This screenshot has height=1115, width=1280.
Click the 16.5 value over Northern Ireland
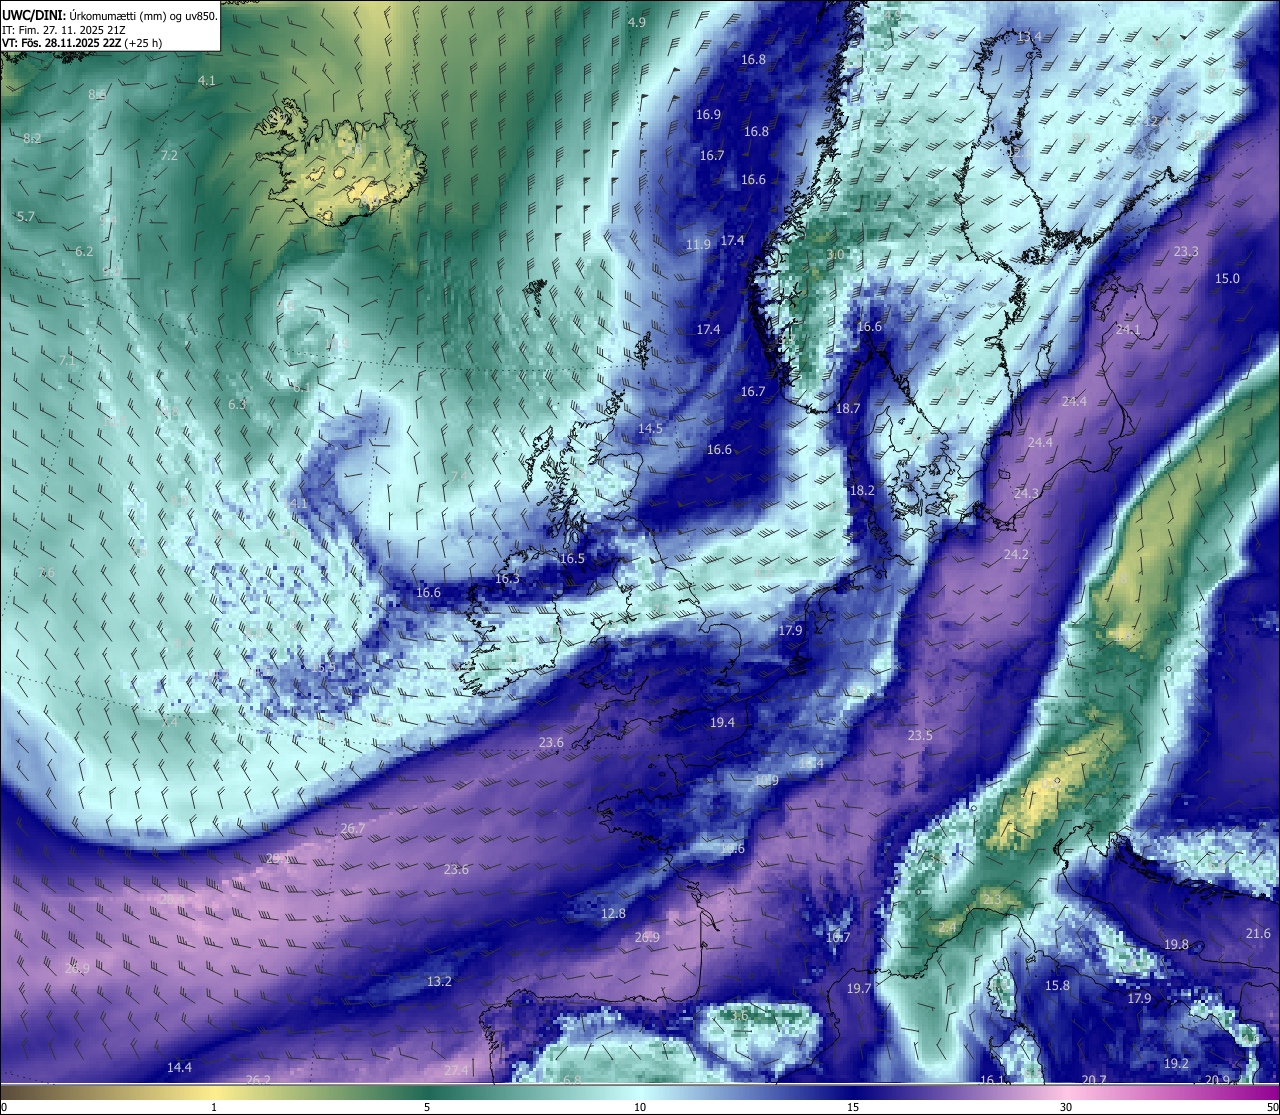tap(572, 558)
